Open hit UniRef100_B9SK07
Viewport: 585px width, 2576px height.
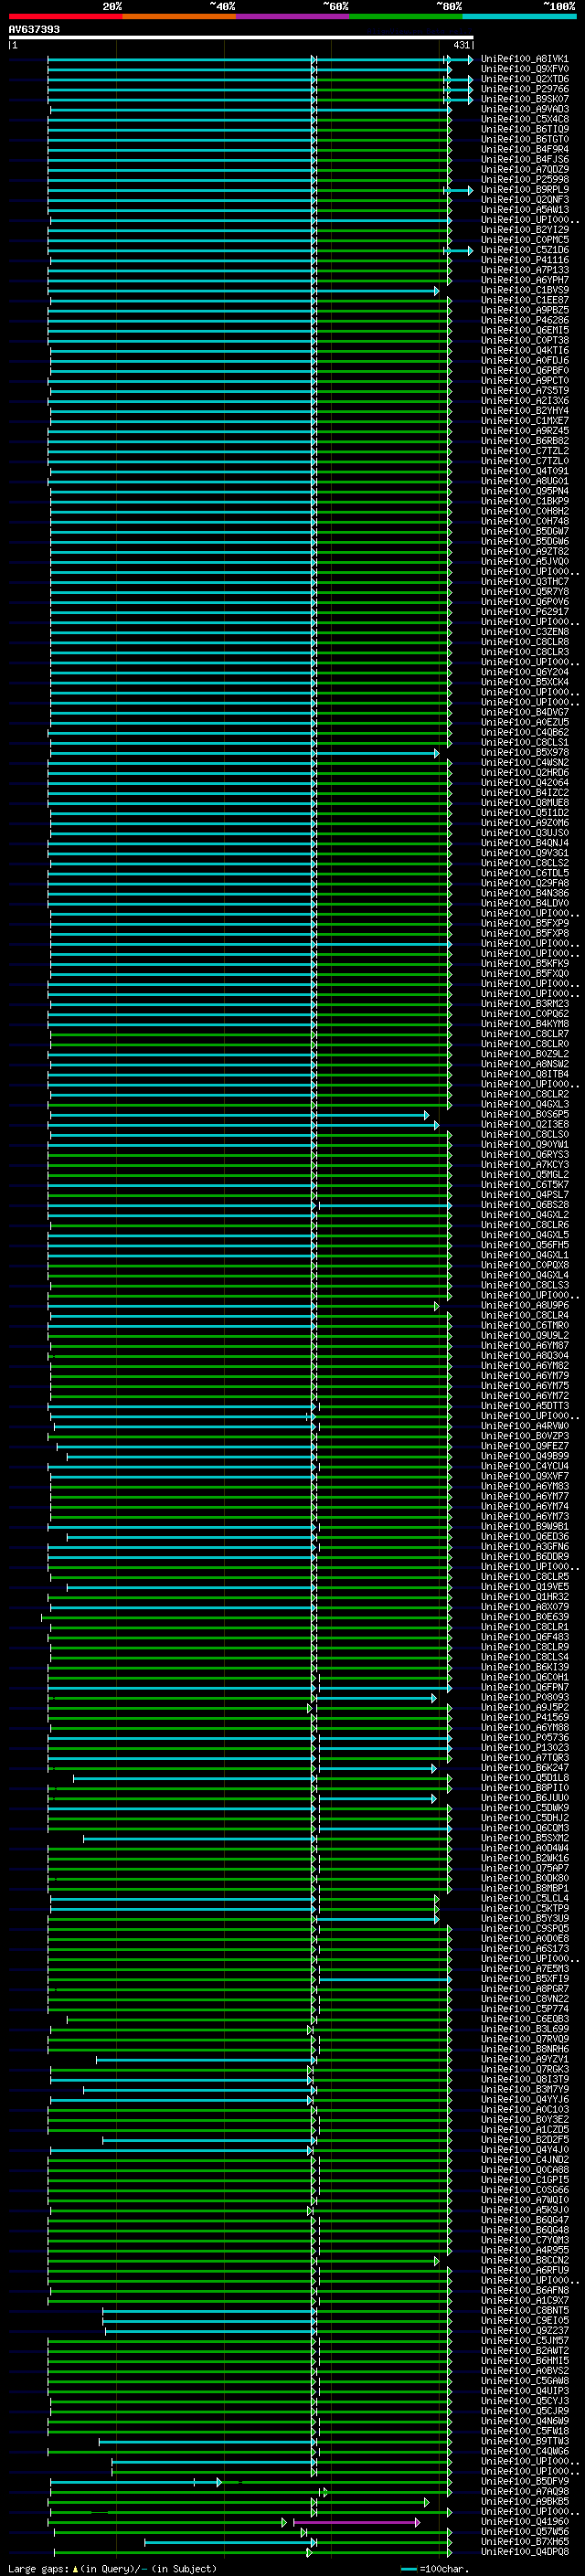pyautogui.click(x=524, y=99)
